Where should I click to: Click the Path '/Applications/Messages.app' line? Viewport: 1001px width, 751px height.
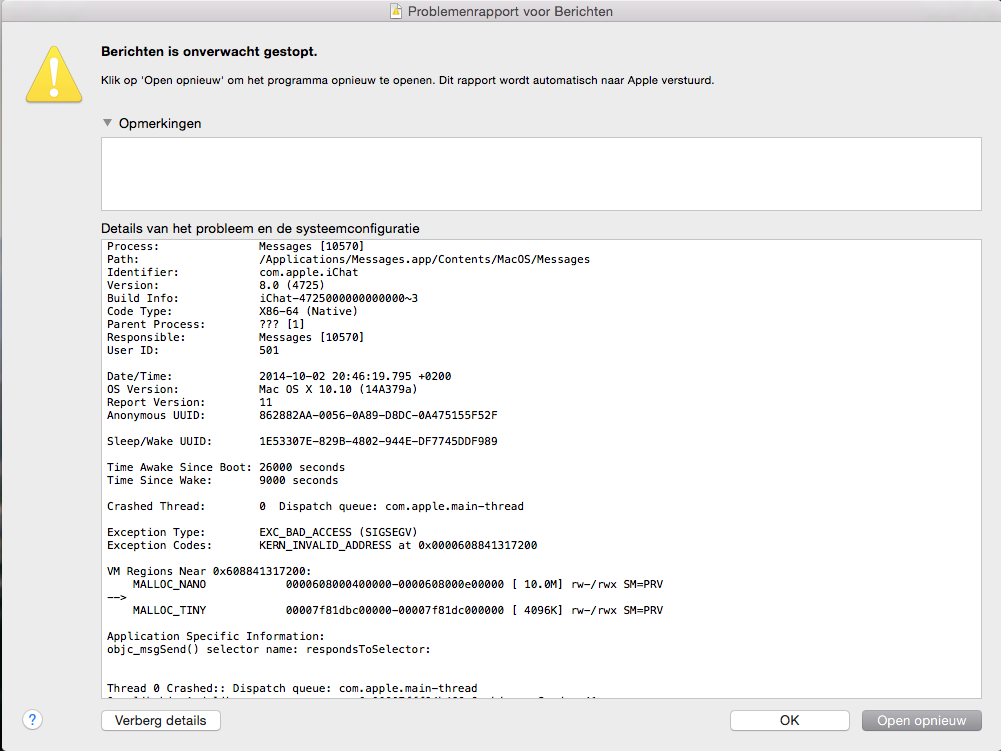coord(349,259)
